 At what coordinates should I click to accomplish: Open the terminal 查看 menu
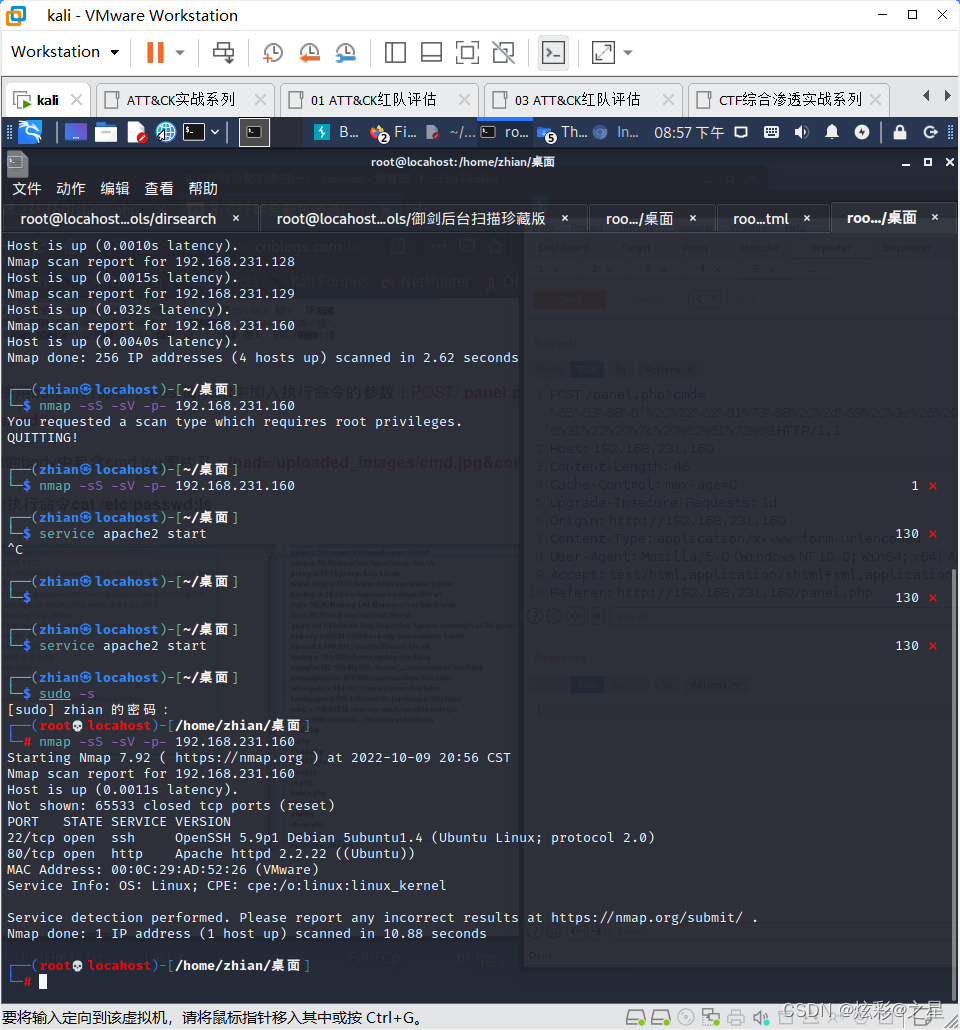point(159,189)
